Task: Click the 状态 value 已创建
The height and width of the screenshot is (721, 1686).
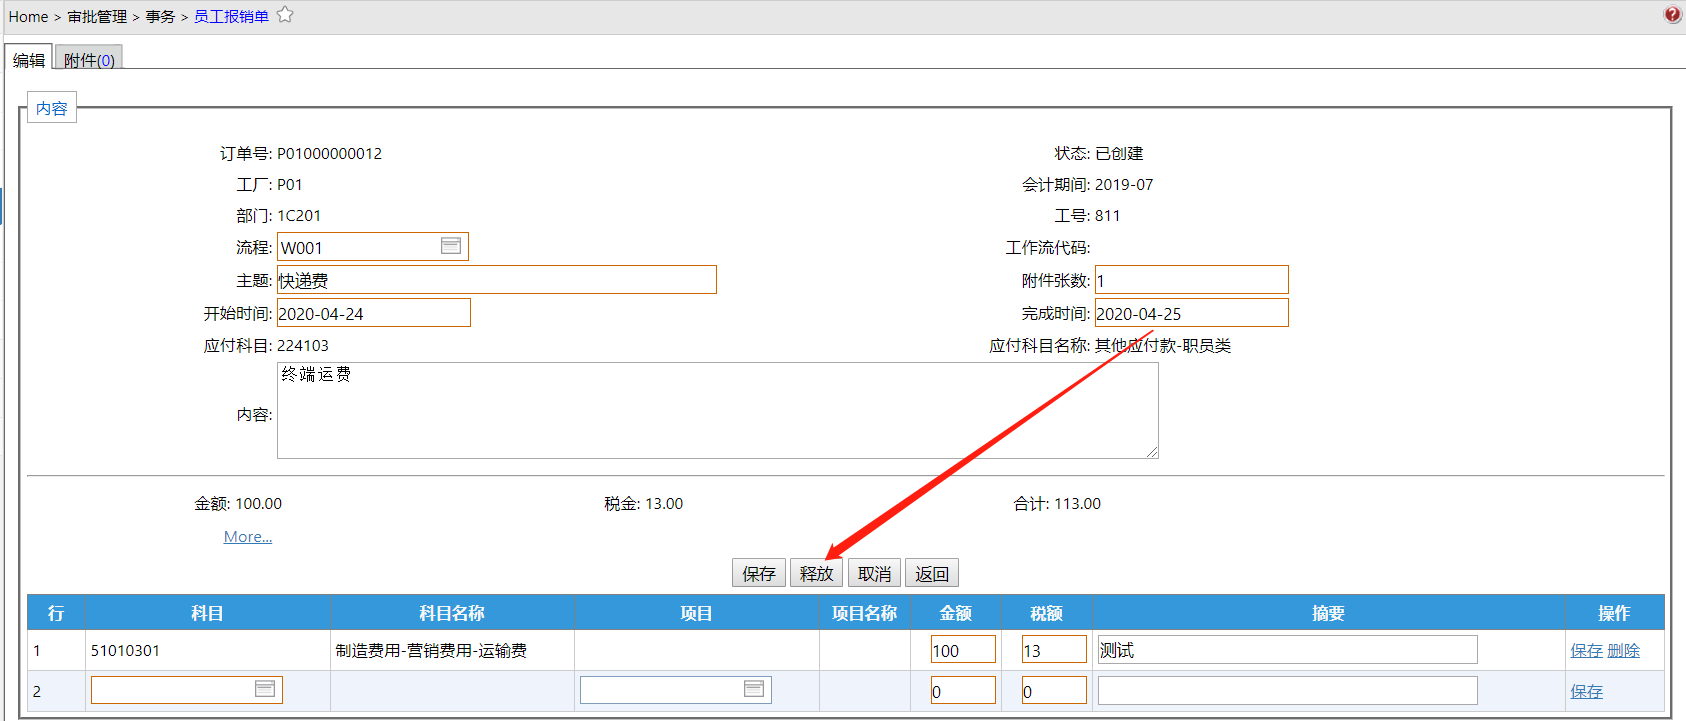Action: point(1119,153)
